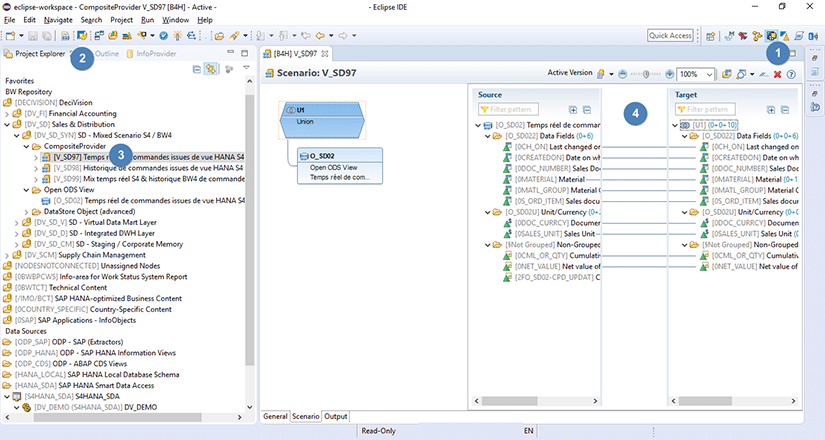Select [0MATERIAL] field in Target list
Image resolution: width=825 pixels, height=440 pixels.
click(x=750, y=179)
